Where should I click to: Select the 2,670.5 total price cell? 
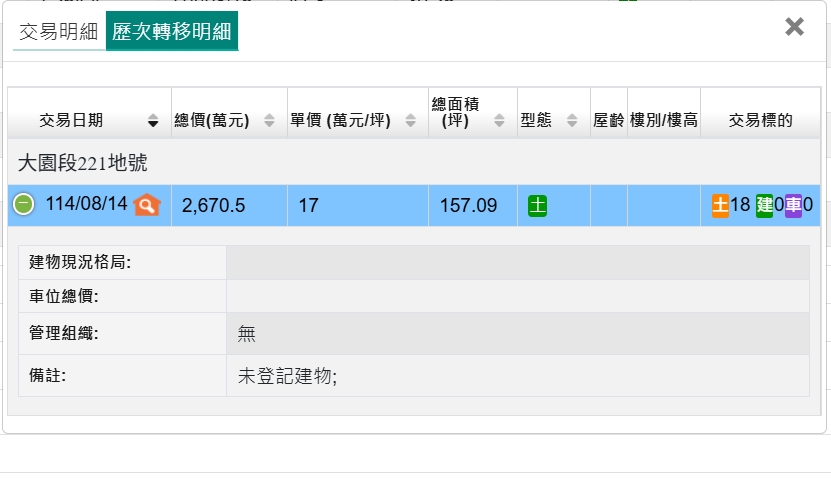pos(213,206)
